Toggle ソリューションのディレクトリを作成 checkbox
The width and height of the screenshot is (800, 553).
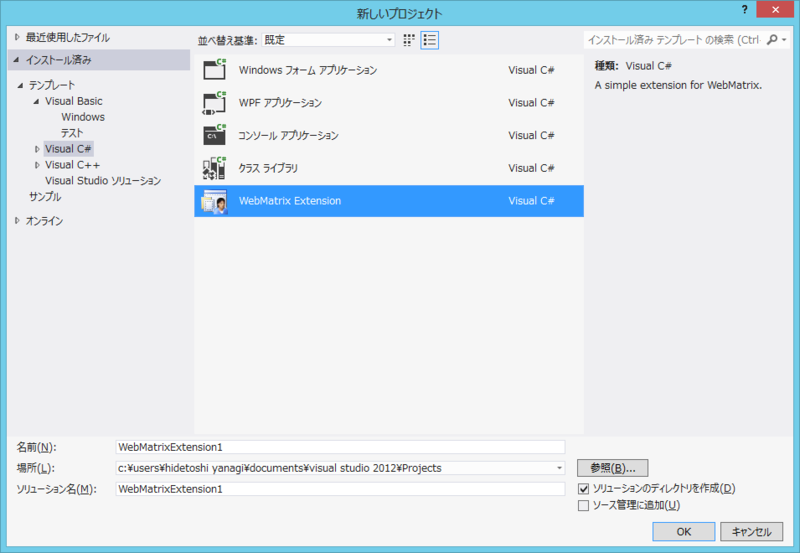click(x=584, y=489)
